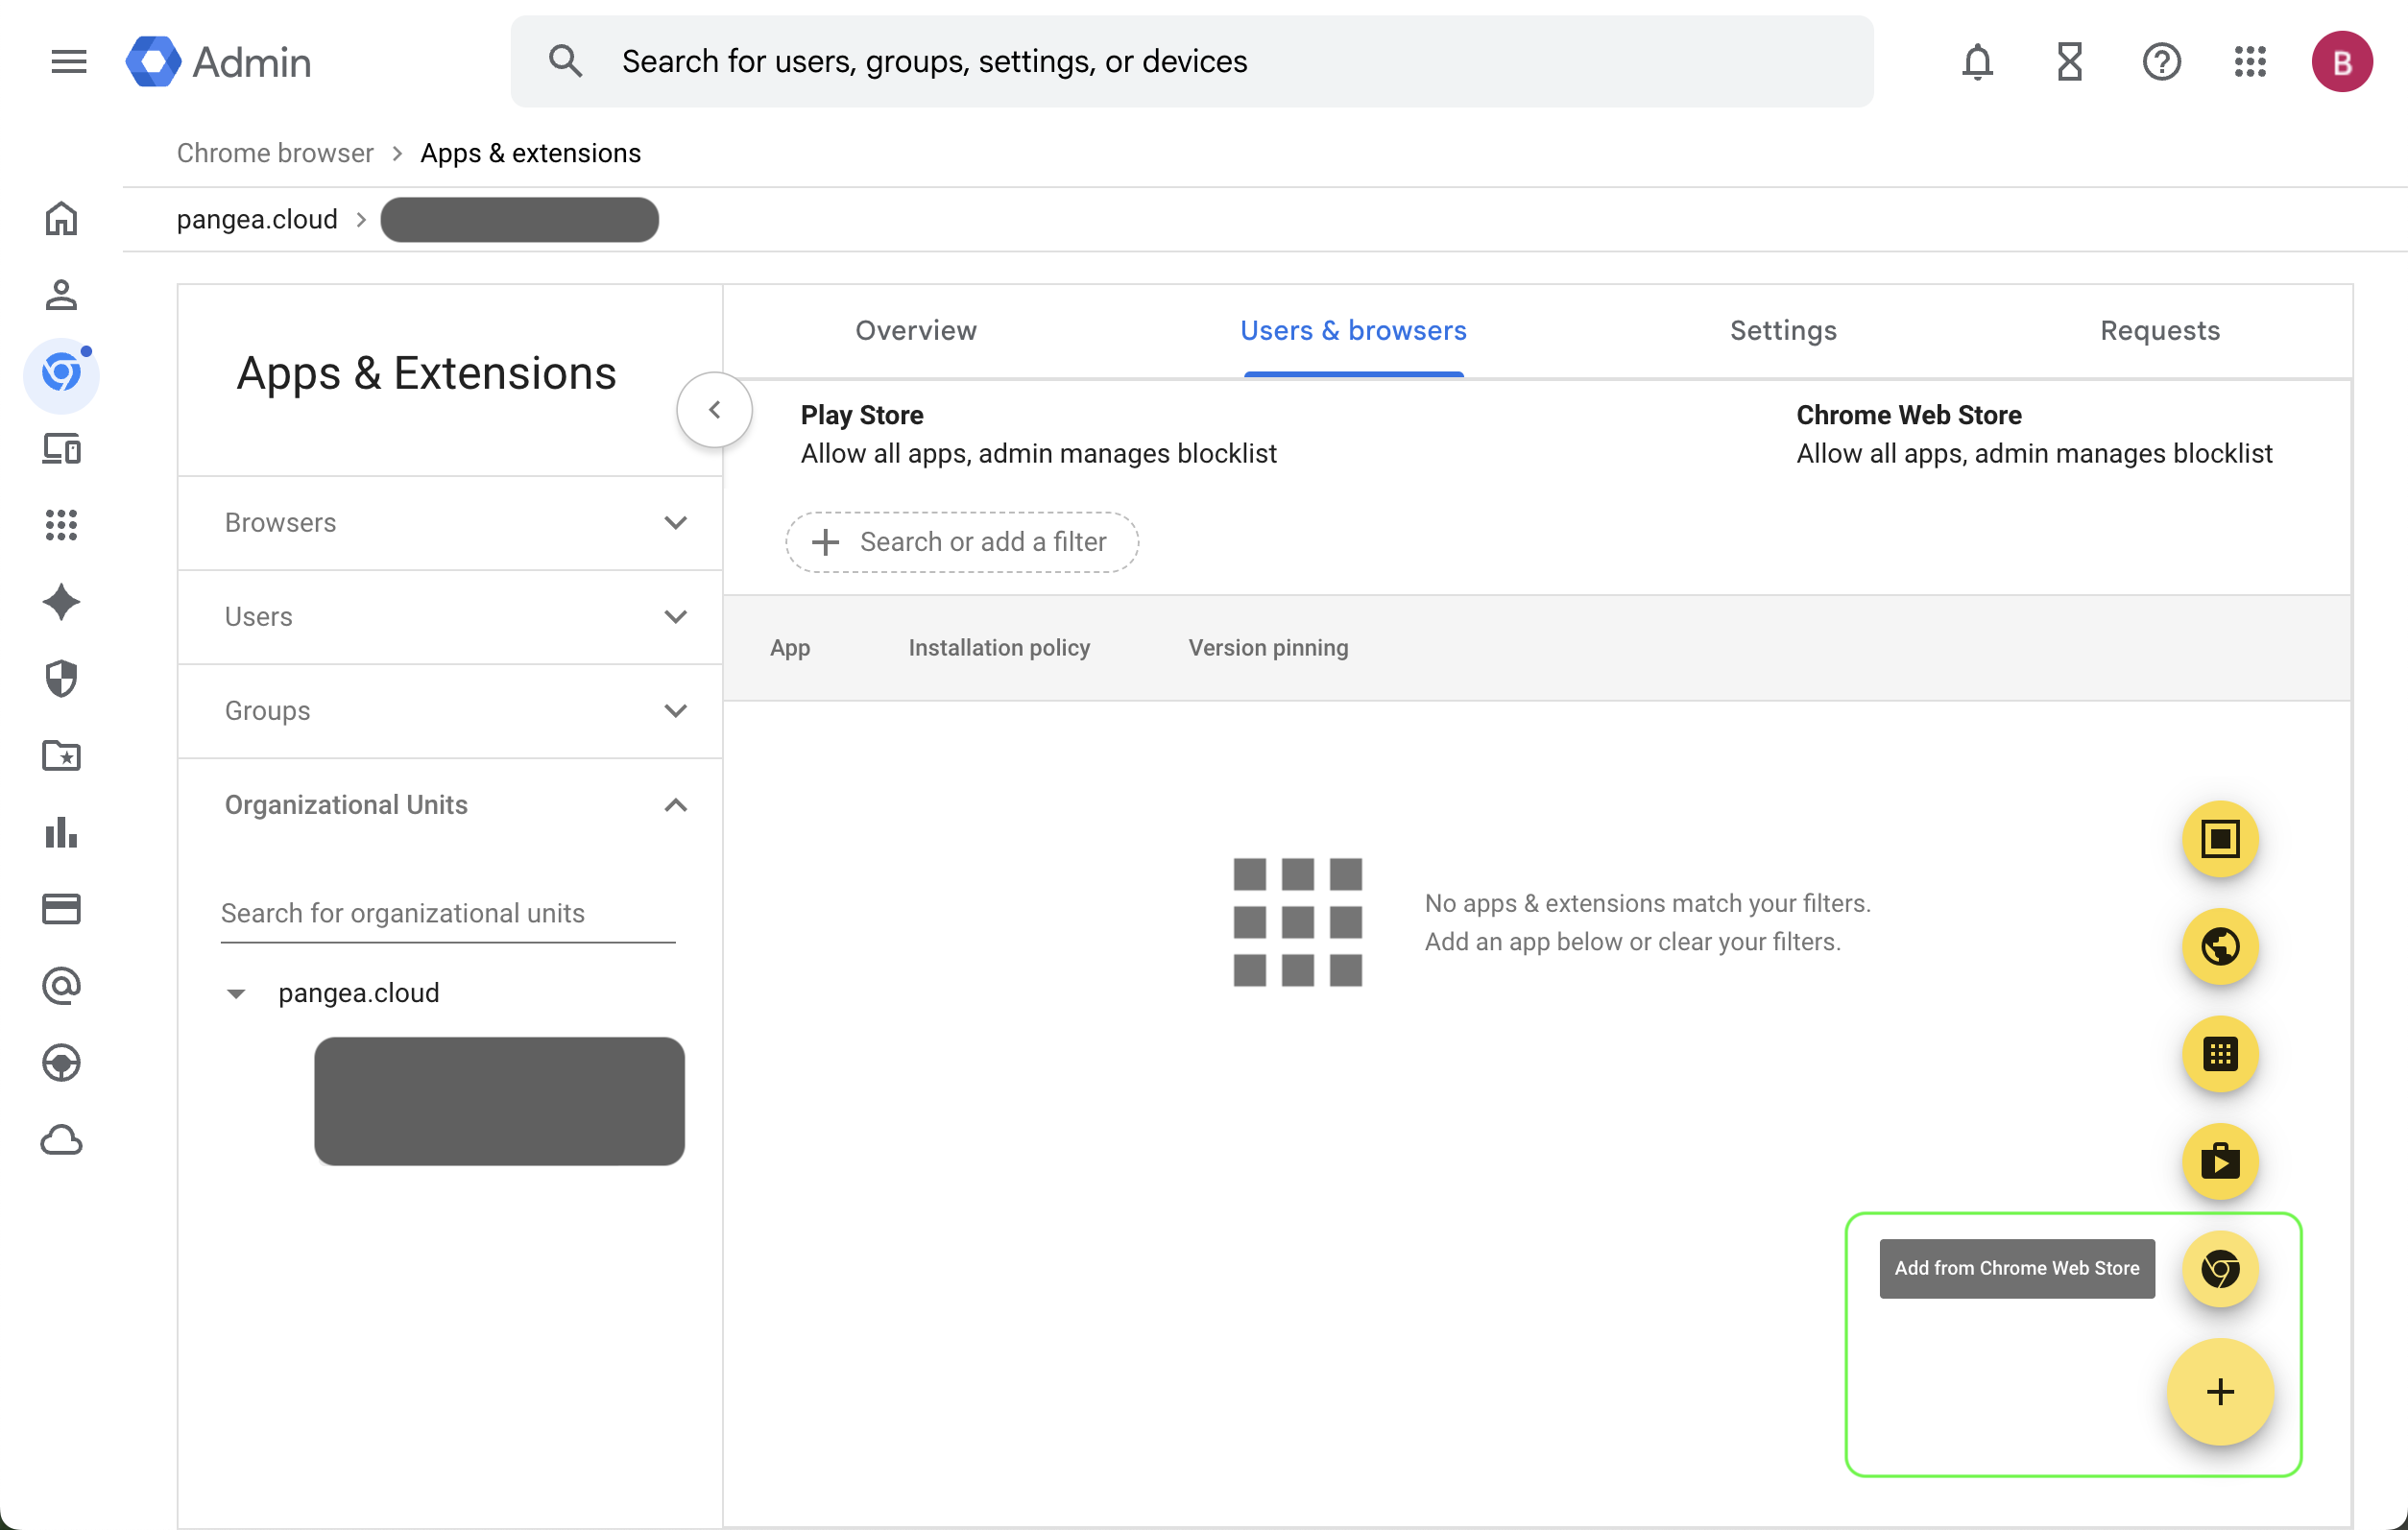Go to Home in the sidebar
Image resolution: width=2408 pixels, height=1530 pixels.
[x=61, y=218]
